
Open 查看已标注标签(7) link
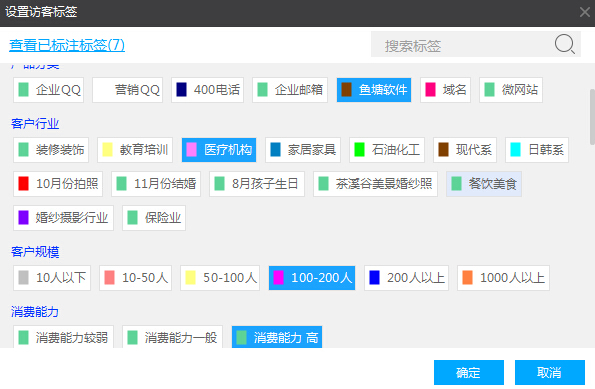(x=67, y=45)
